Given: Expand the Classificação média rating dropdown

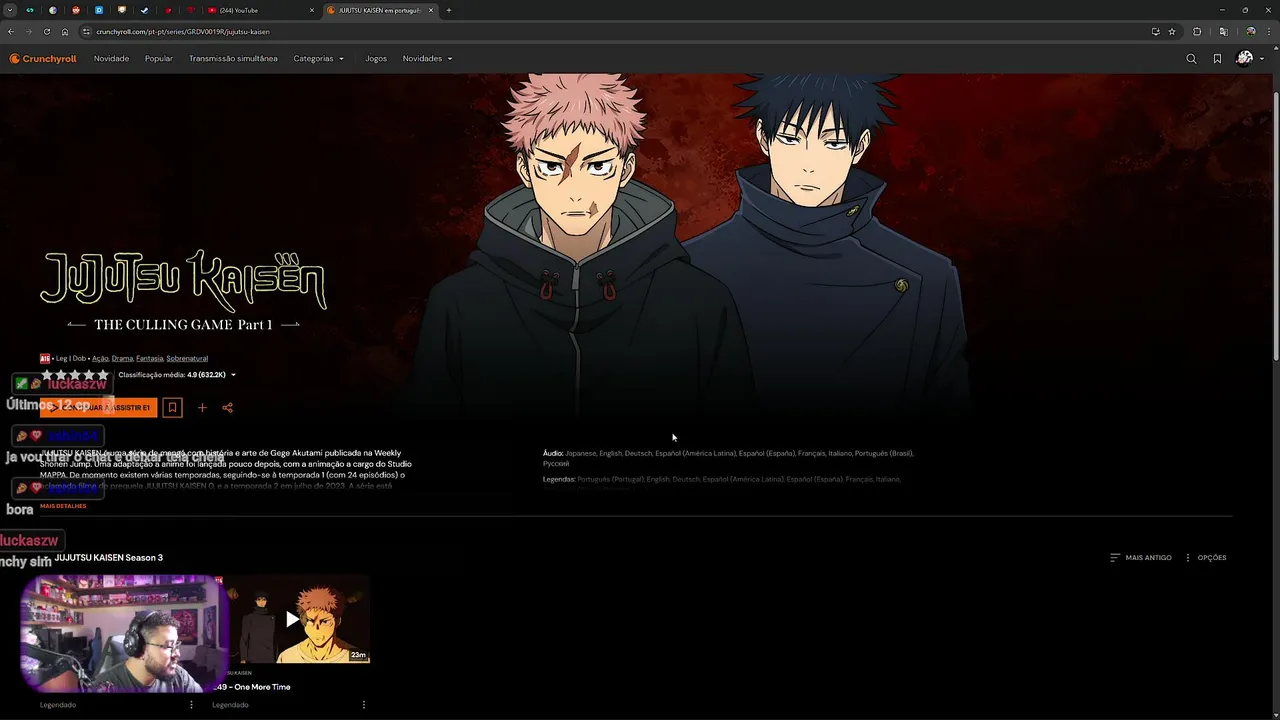Looking at the screenshot, I should (177, 375).
